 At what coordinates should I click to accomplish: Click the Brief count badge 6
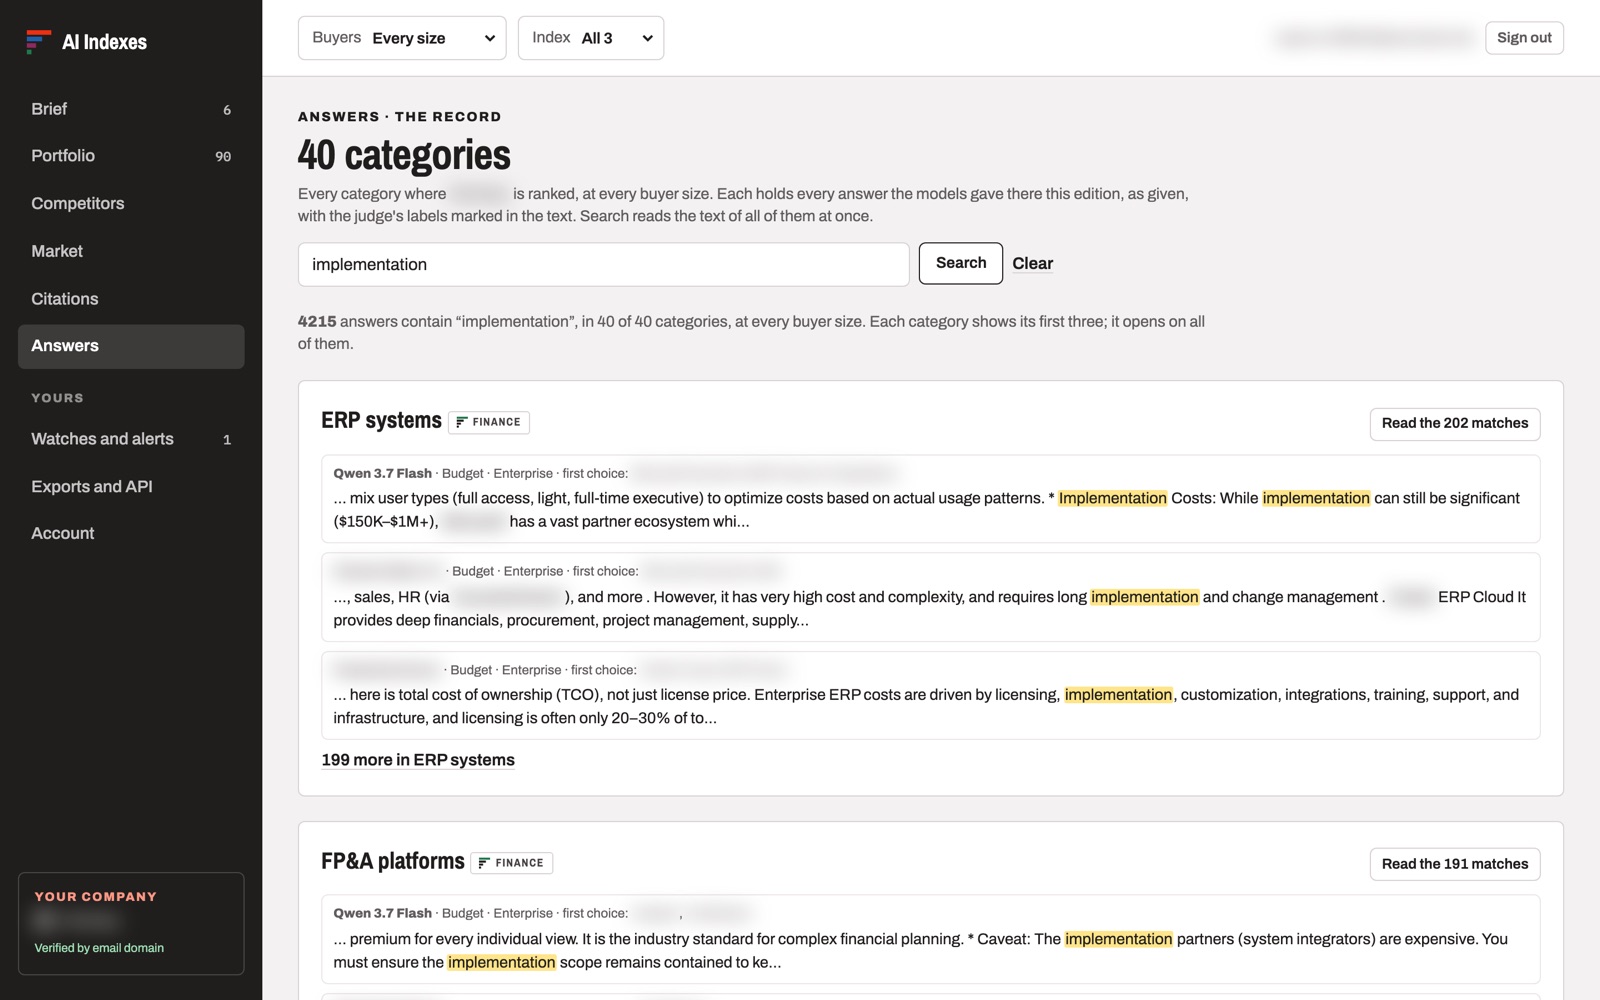227,110
